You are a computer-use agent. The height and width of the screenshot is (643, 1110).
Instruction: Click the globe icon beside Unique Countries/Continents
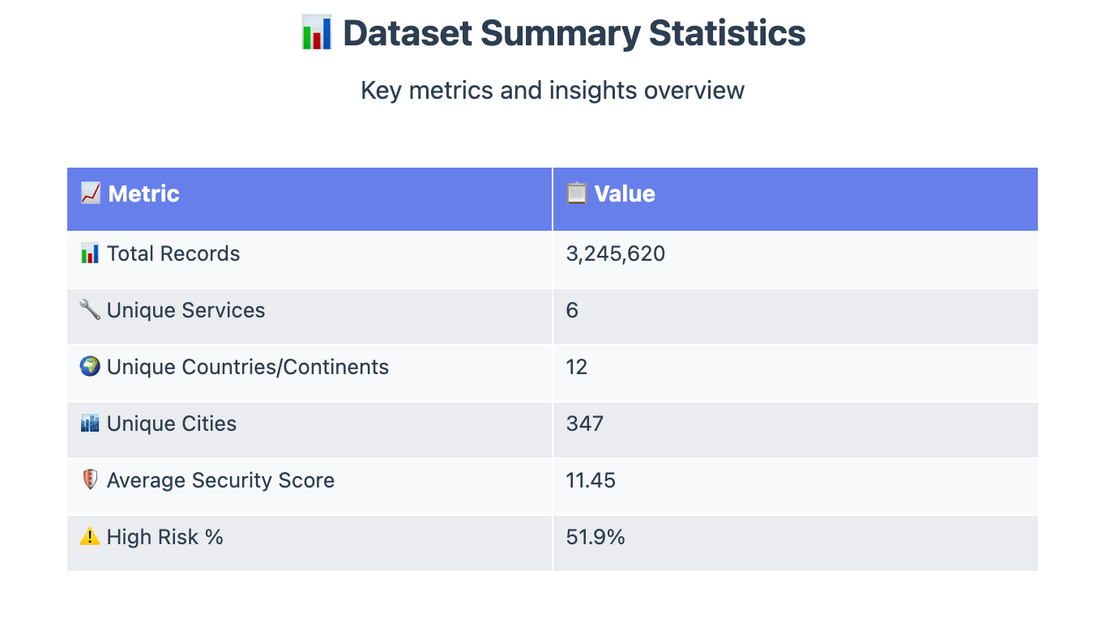coord(90,367)
